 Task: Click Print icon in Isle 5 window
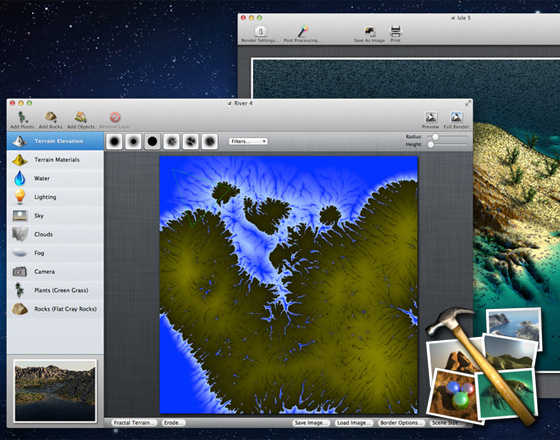(x=395, y=34)
